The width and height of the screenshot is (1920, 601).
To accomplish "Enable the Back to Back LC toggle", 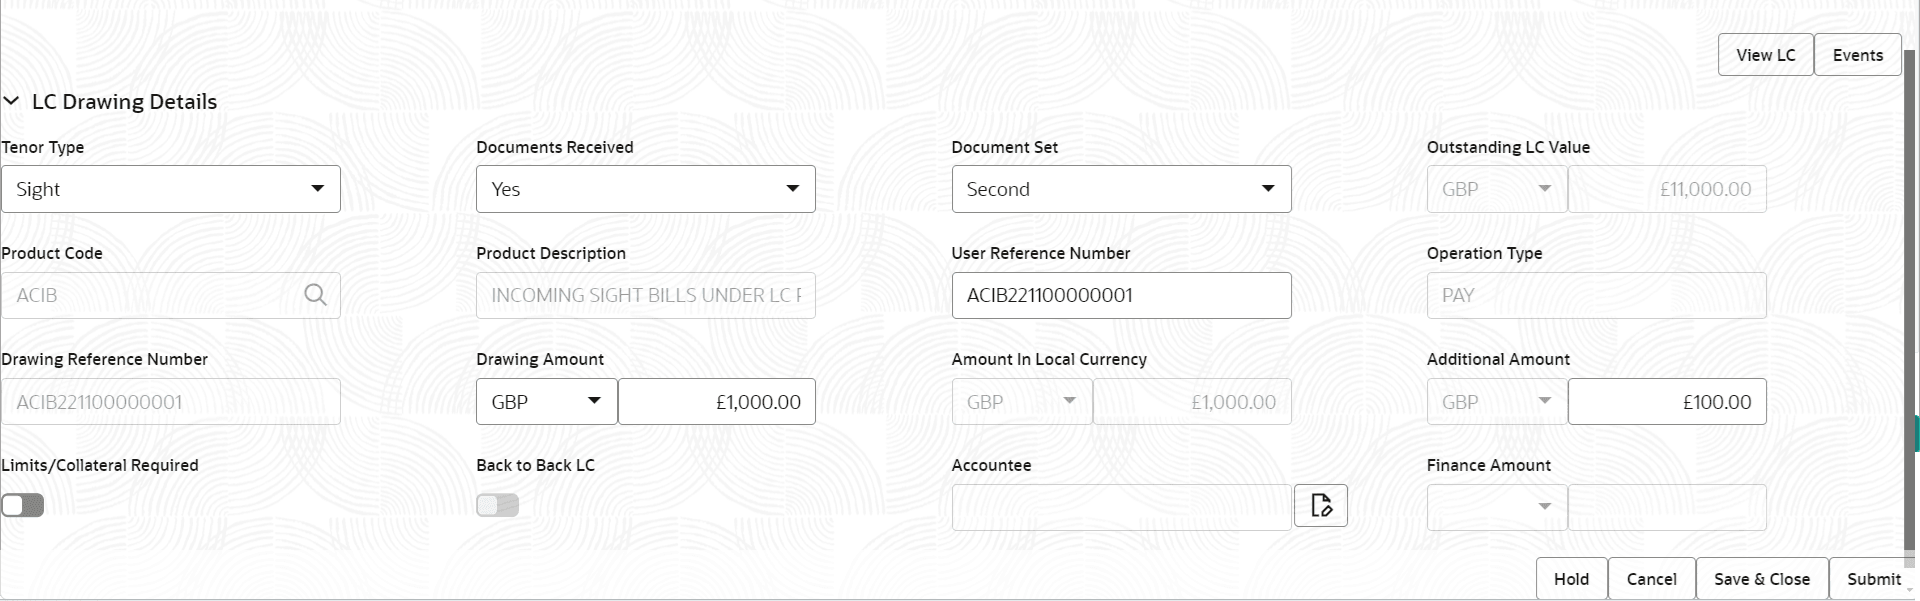I will pyautogui.click(x=497, y=505).
